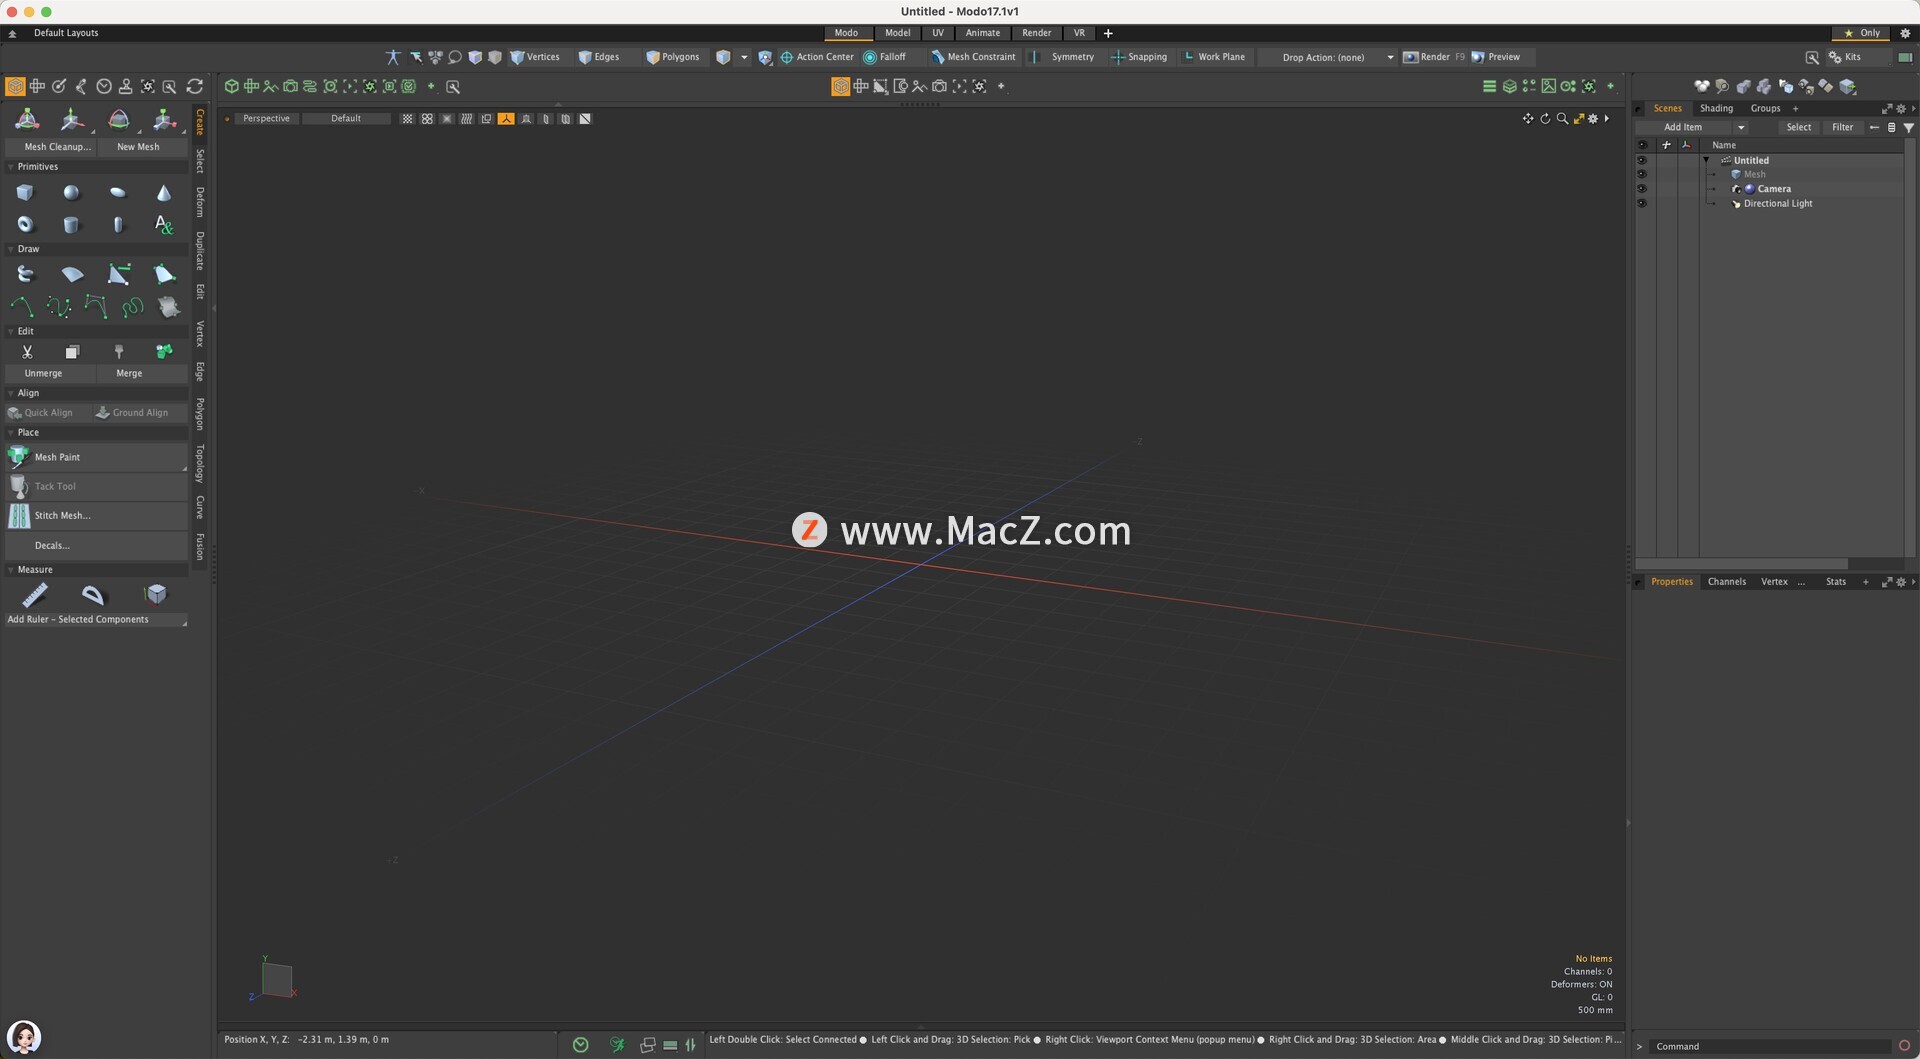Image resolution: width=1920 pixels, height=1059 pixels.
Task: Click the Protractor measure tool icon
Action: [x=93, y=595]
